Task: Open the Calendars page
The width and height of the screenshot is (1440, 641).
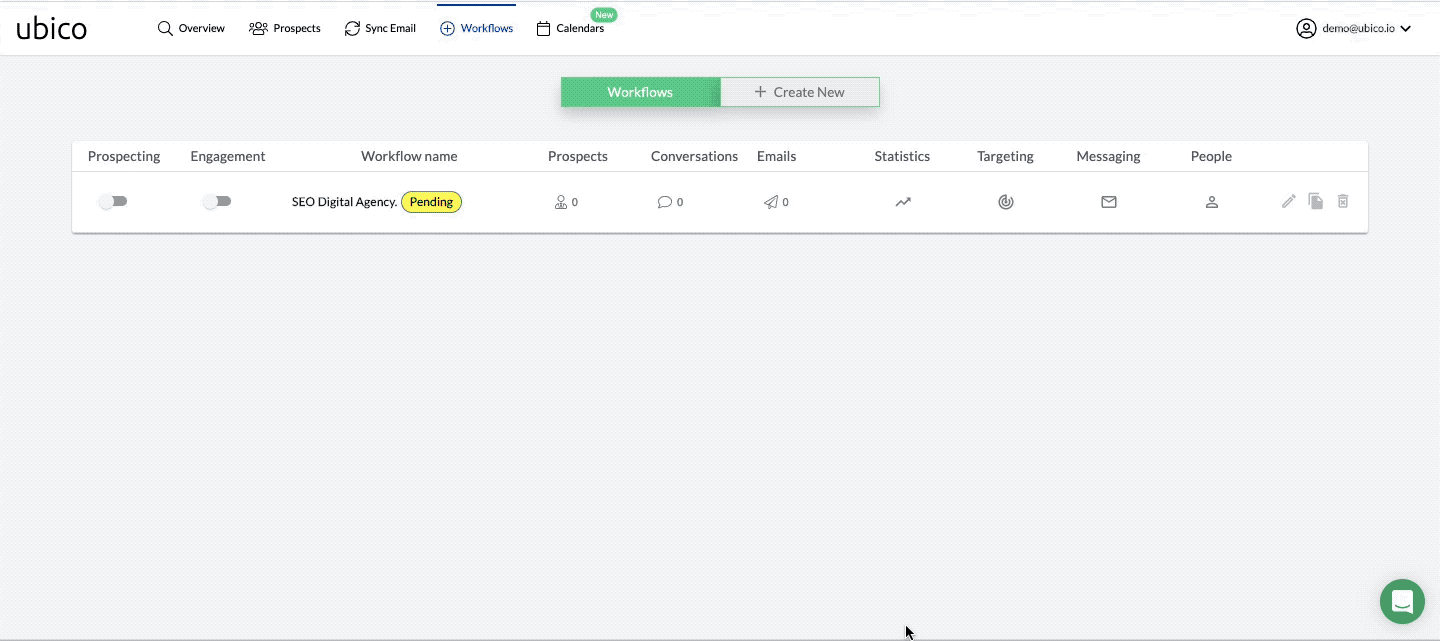Action: pyautogui.click(x=570, y=28)
